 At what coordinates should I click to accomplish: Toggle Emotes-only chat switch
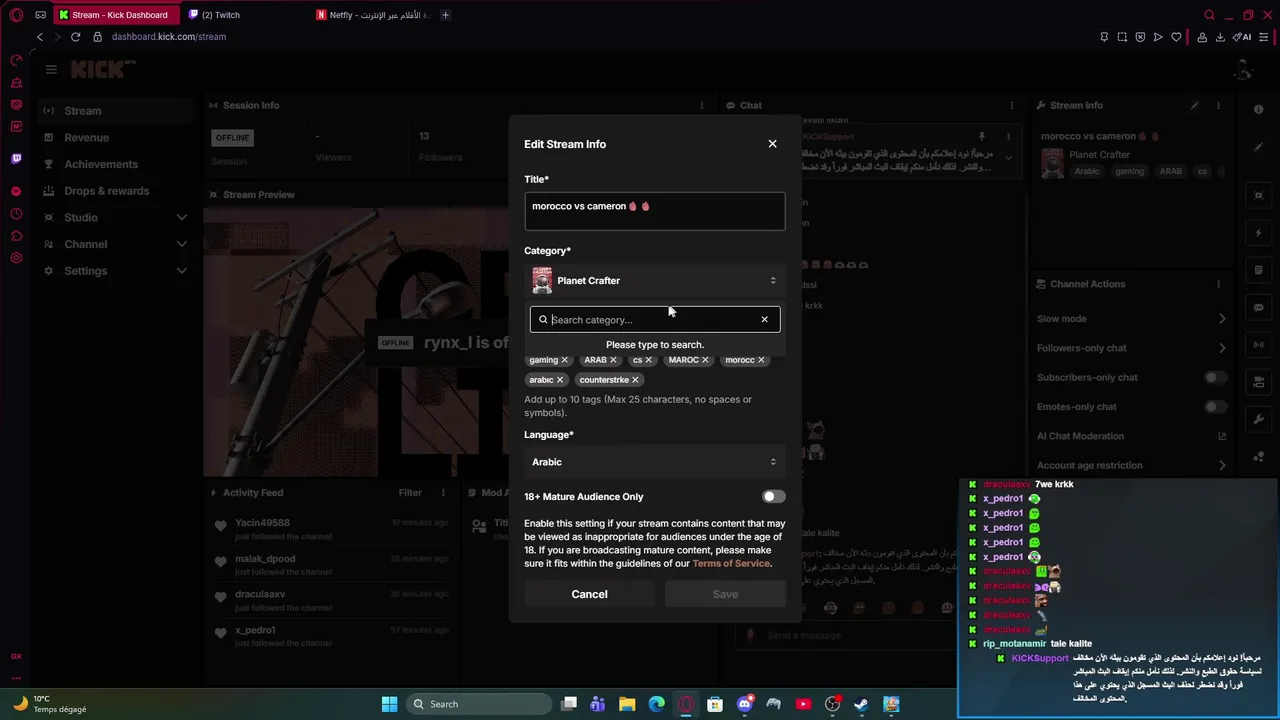(x=1215, y=407)
